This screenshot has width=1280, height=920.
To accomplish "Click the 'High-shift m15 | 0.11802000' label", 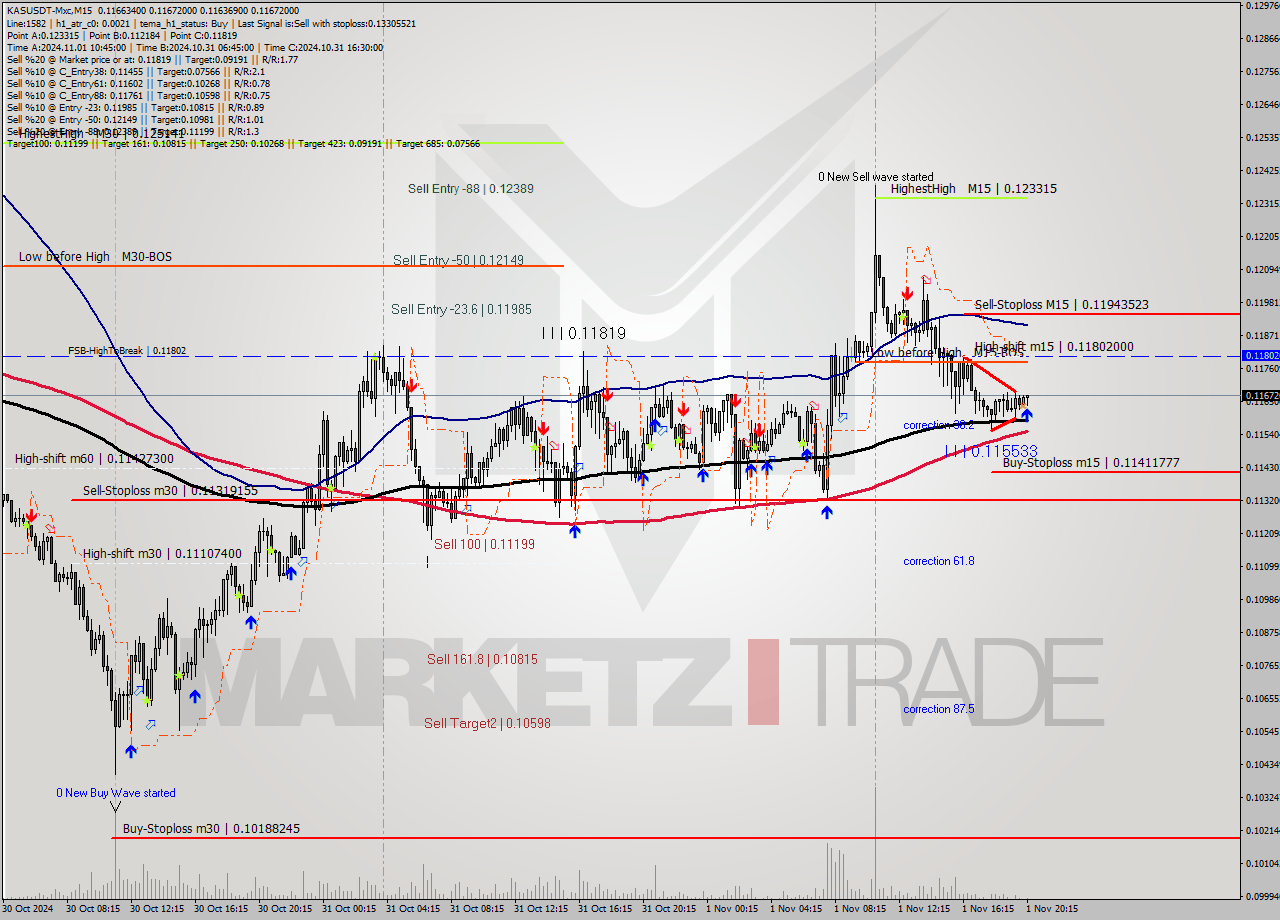I will click(1054, 346).
